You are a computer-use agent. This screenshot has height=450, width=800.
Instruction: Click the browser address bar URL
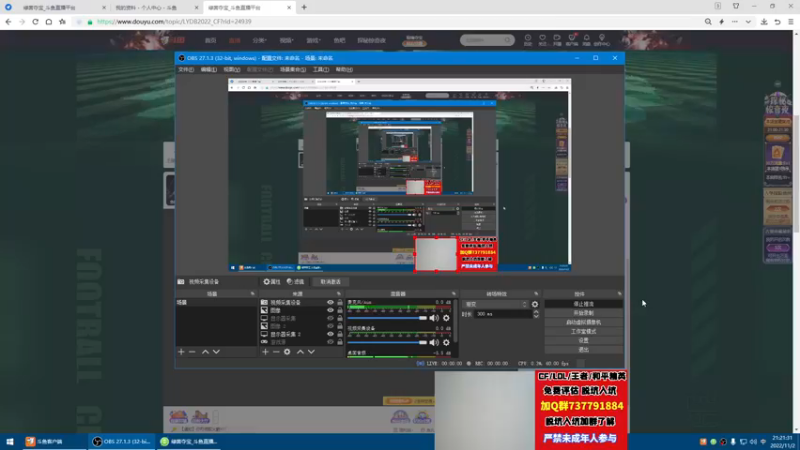(x=174, y=21)
